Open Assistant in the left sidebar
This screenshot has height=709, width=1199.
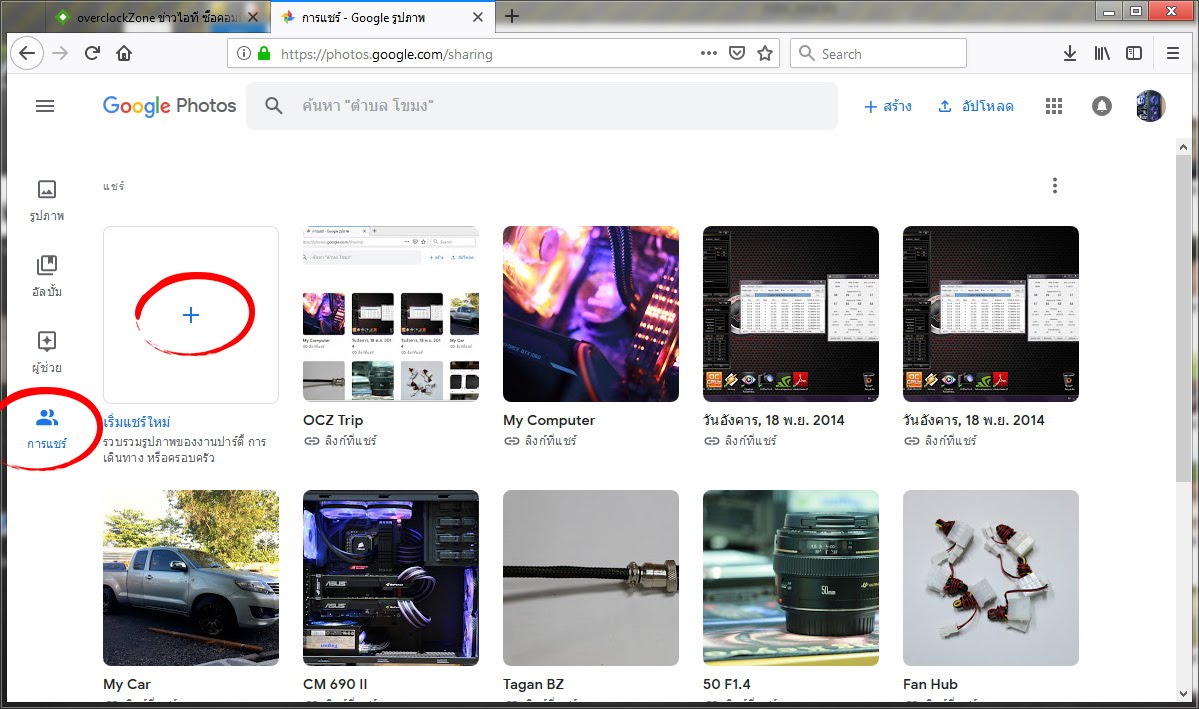(47, 351)
